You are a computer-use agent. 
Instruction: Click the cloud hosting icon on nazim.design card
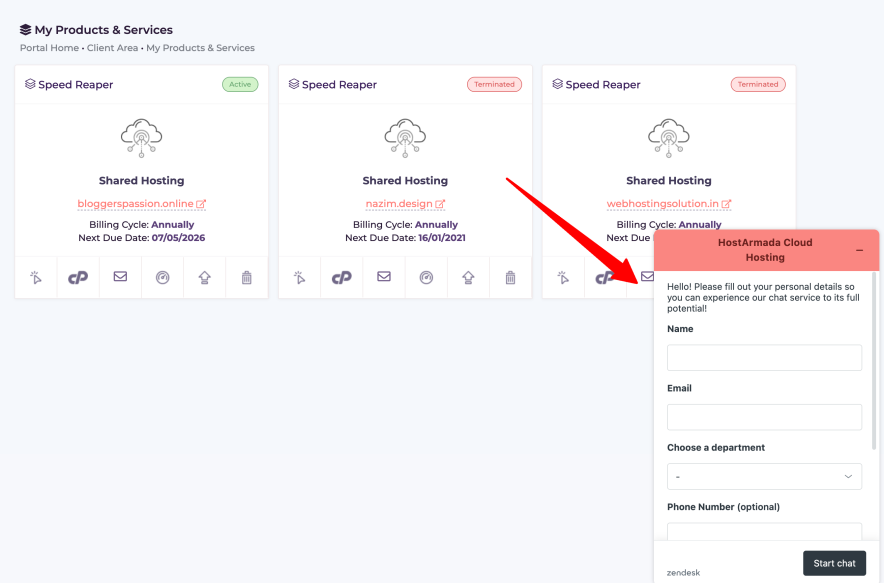click(x=405, y=138)
